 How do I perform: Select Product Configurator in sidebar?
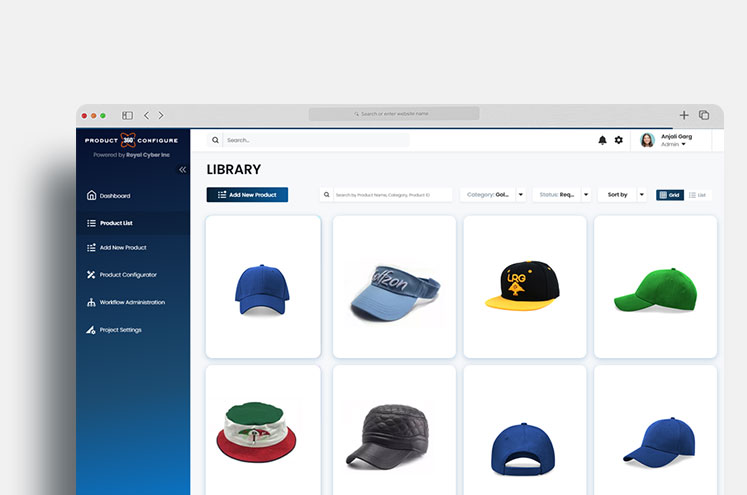pos(128,275)
